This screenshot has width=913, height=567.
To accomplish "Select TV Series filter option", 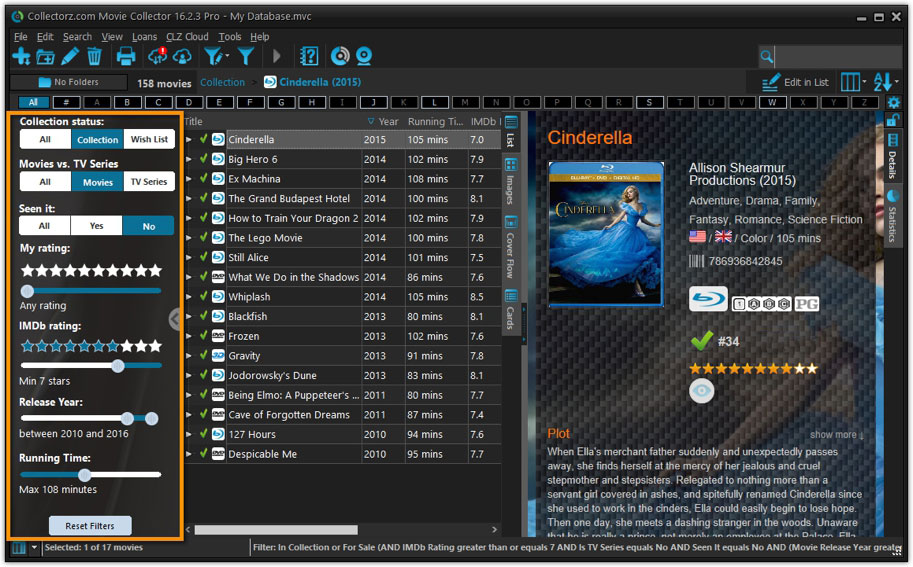I will 149,182.
